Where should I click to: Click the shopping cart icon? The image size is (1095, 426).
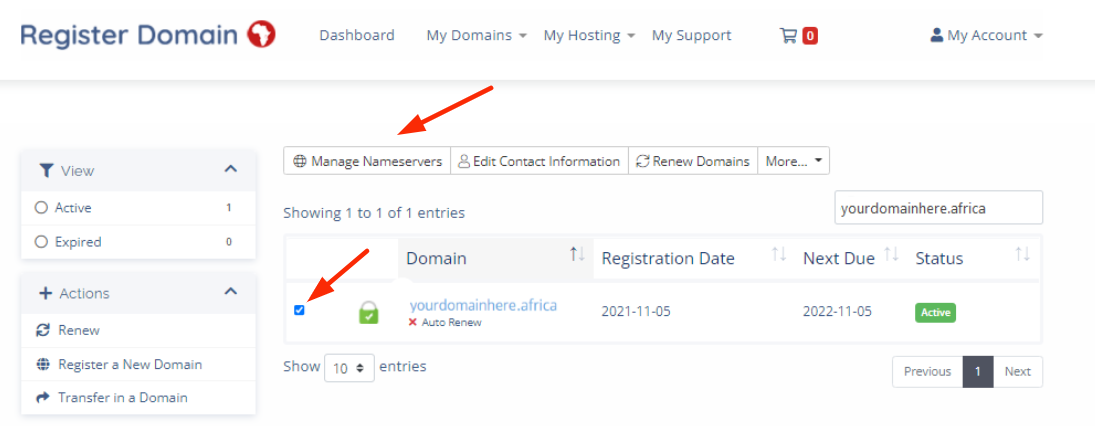click(788, 35)
